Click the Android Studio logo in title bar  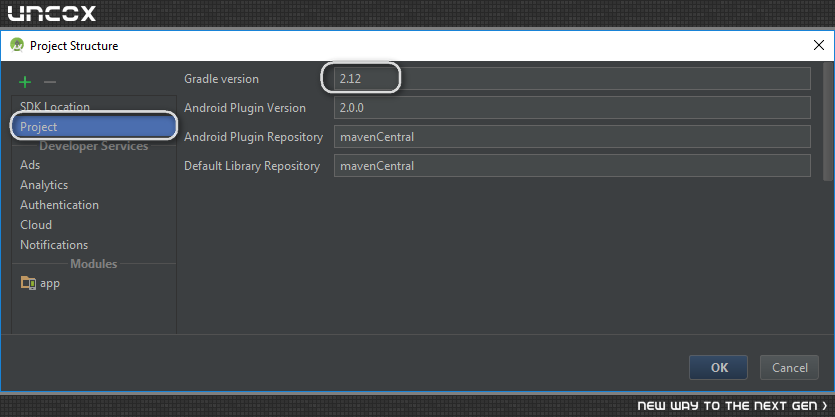coord(18,45)
